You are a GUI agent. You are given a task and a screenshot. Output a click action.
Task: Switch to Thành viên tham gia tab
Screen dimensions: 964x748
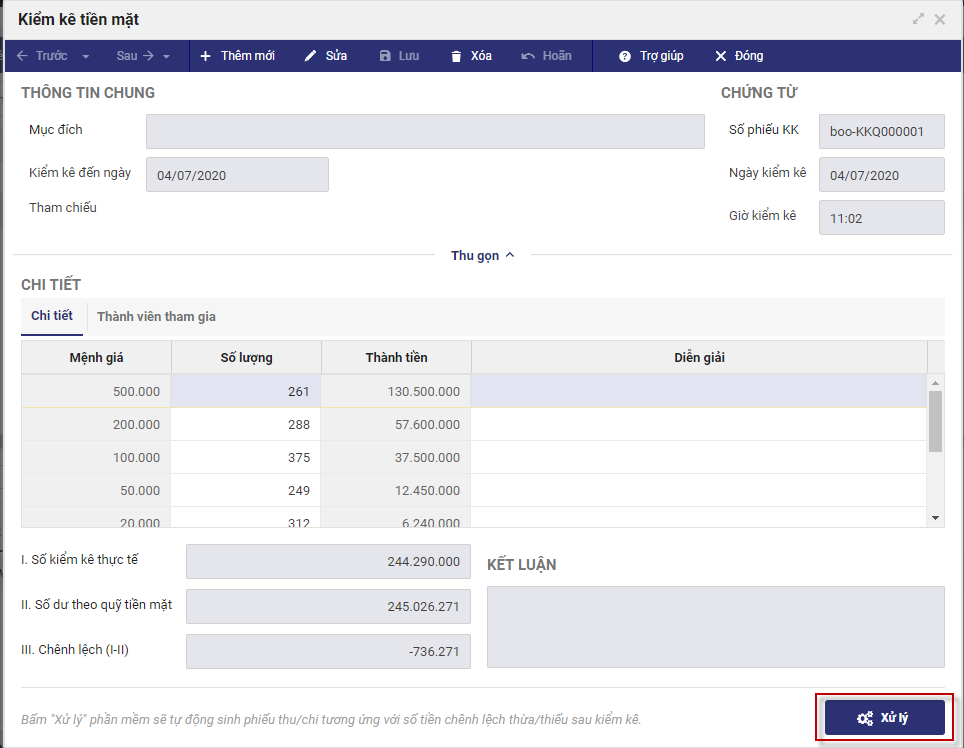[156, 317]
